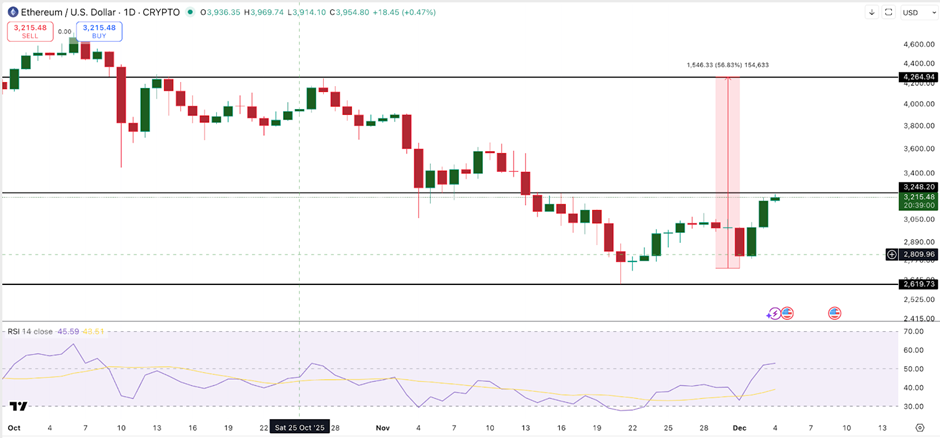Click the Nov label on the time axis
940x438 pixels.
tap(382, 428)
